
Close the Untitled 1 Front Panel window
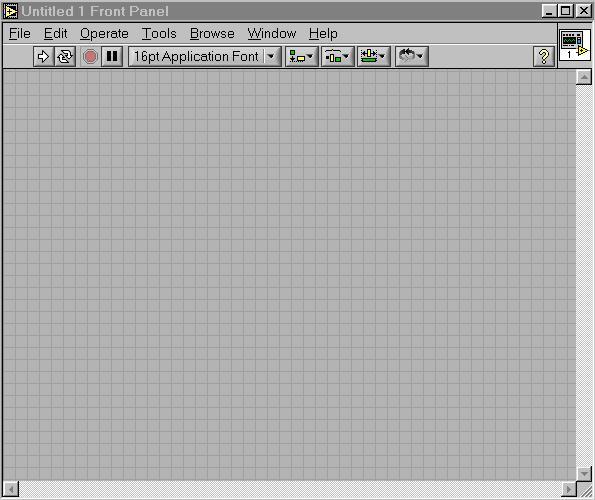coord(584,11)
